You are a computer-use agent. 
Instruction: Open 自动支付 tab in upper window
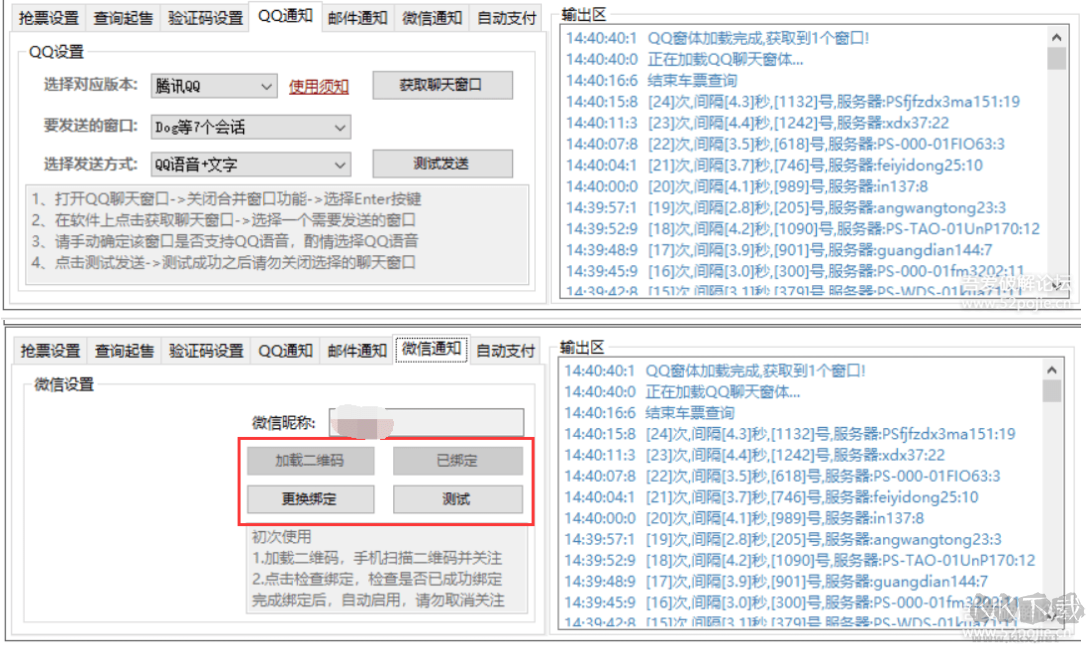pos(506,18)
